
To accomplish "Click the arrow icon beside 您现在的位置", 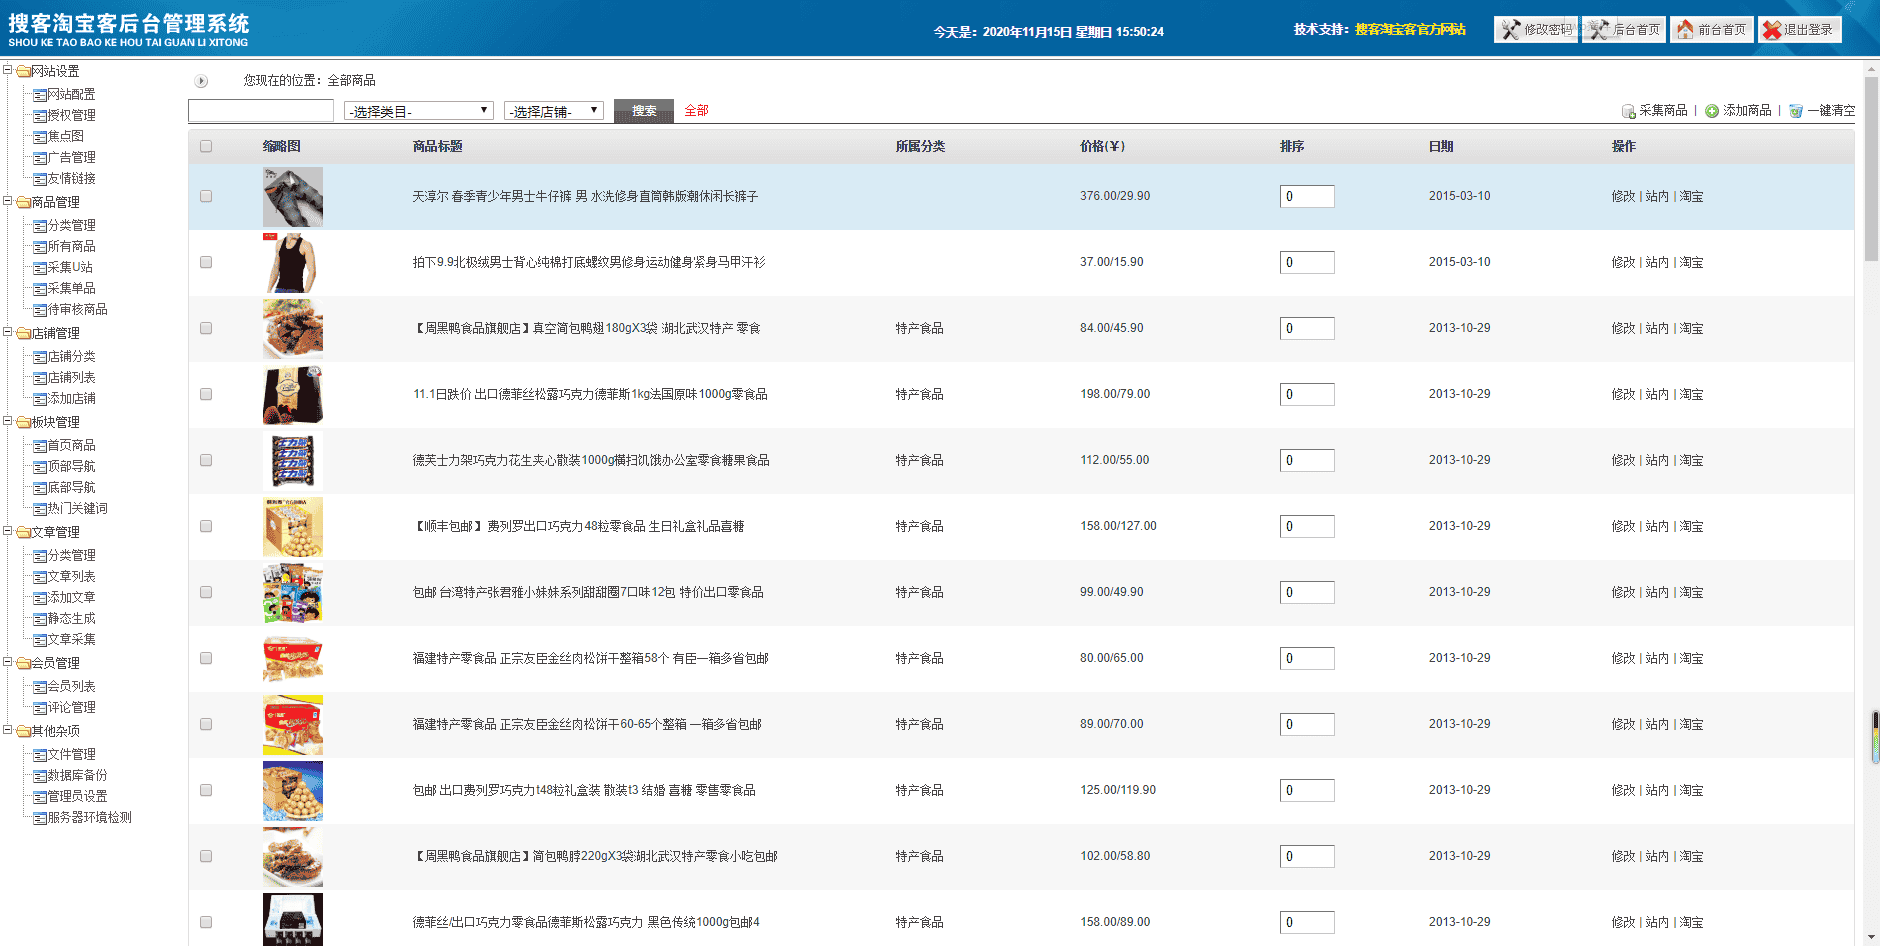I will point(201,81).
